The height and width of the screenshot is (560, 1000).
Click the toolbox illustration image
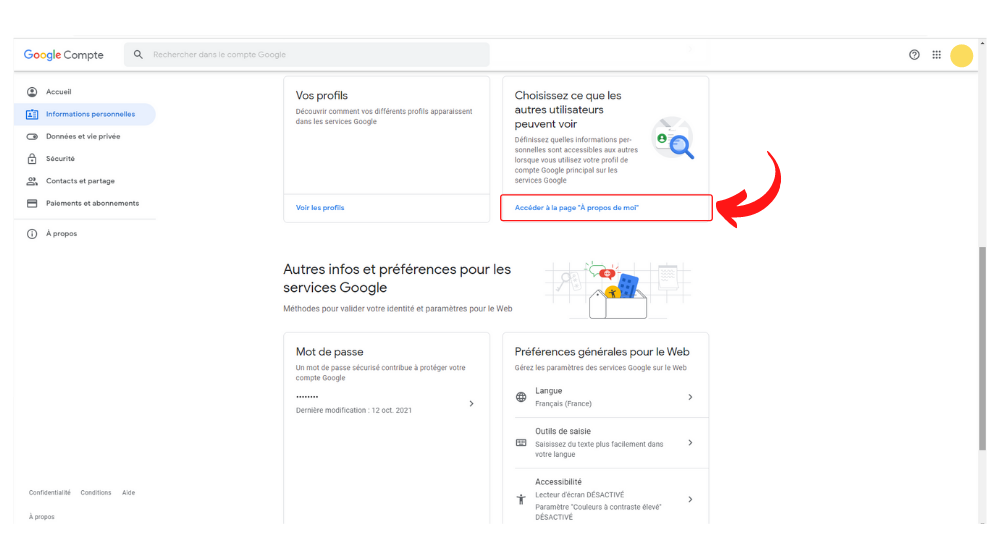(617, 290)
